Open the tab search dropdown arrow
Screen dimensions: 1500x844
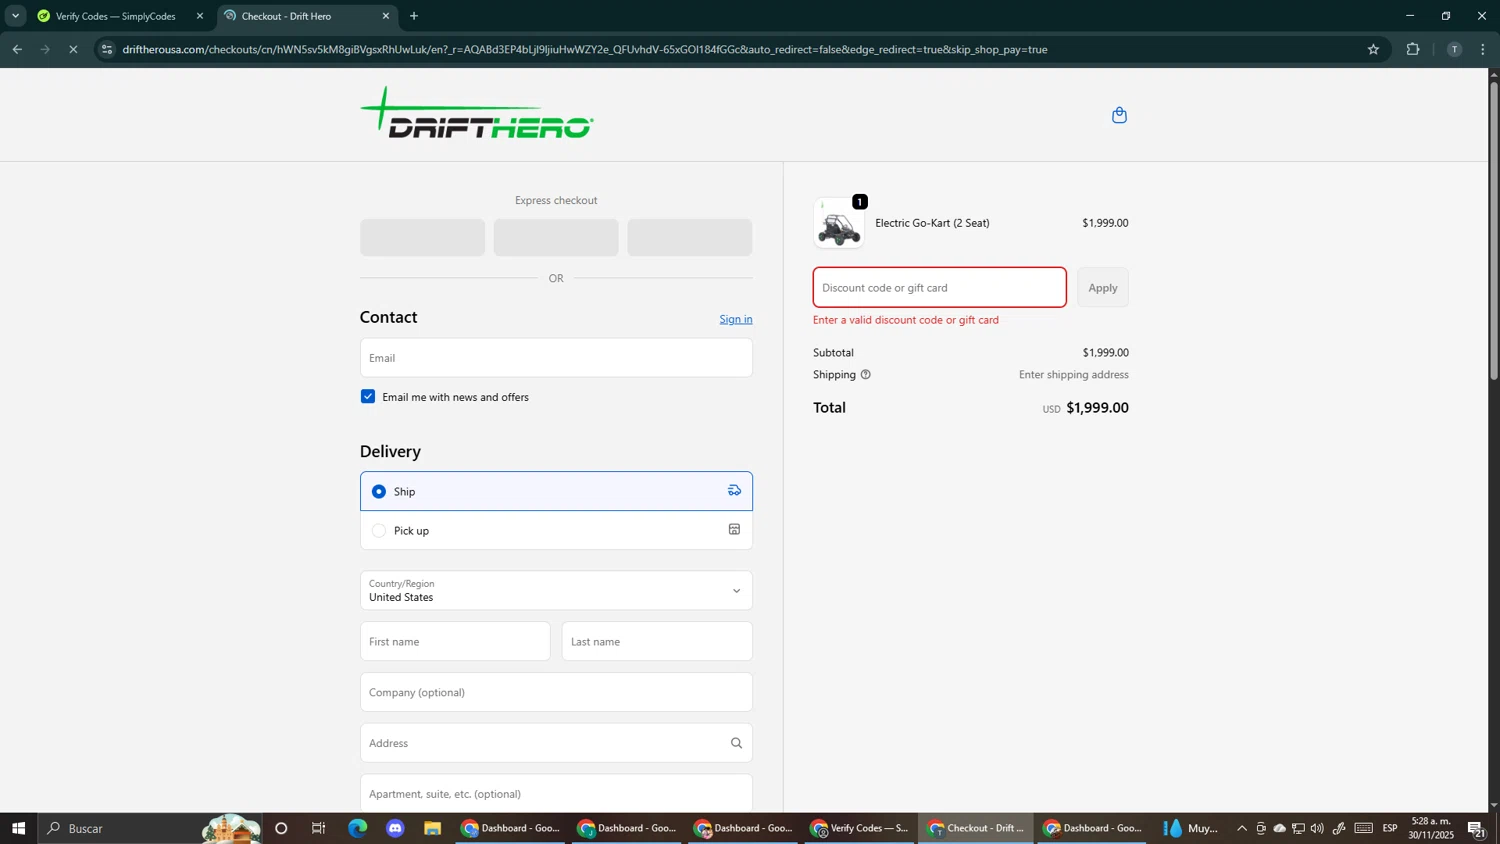pos(15,16)
